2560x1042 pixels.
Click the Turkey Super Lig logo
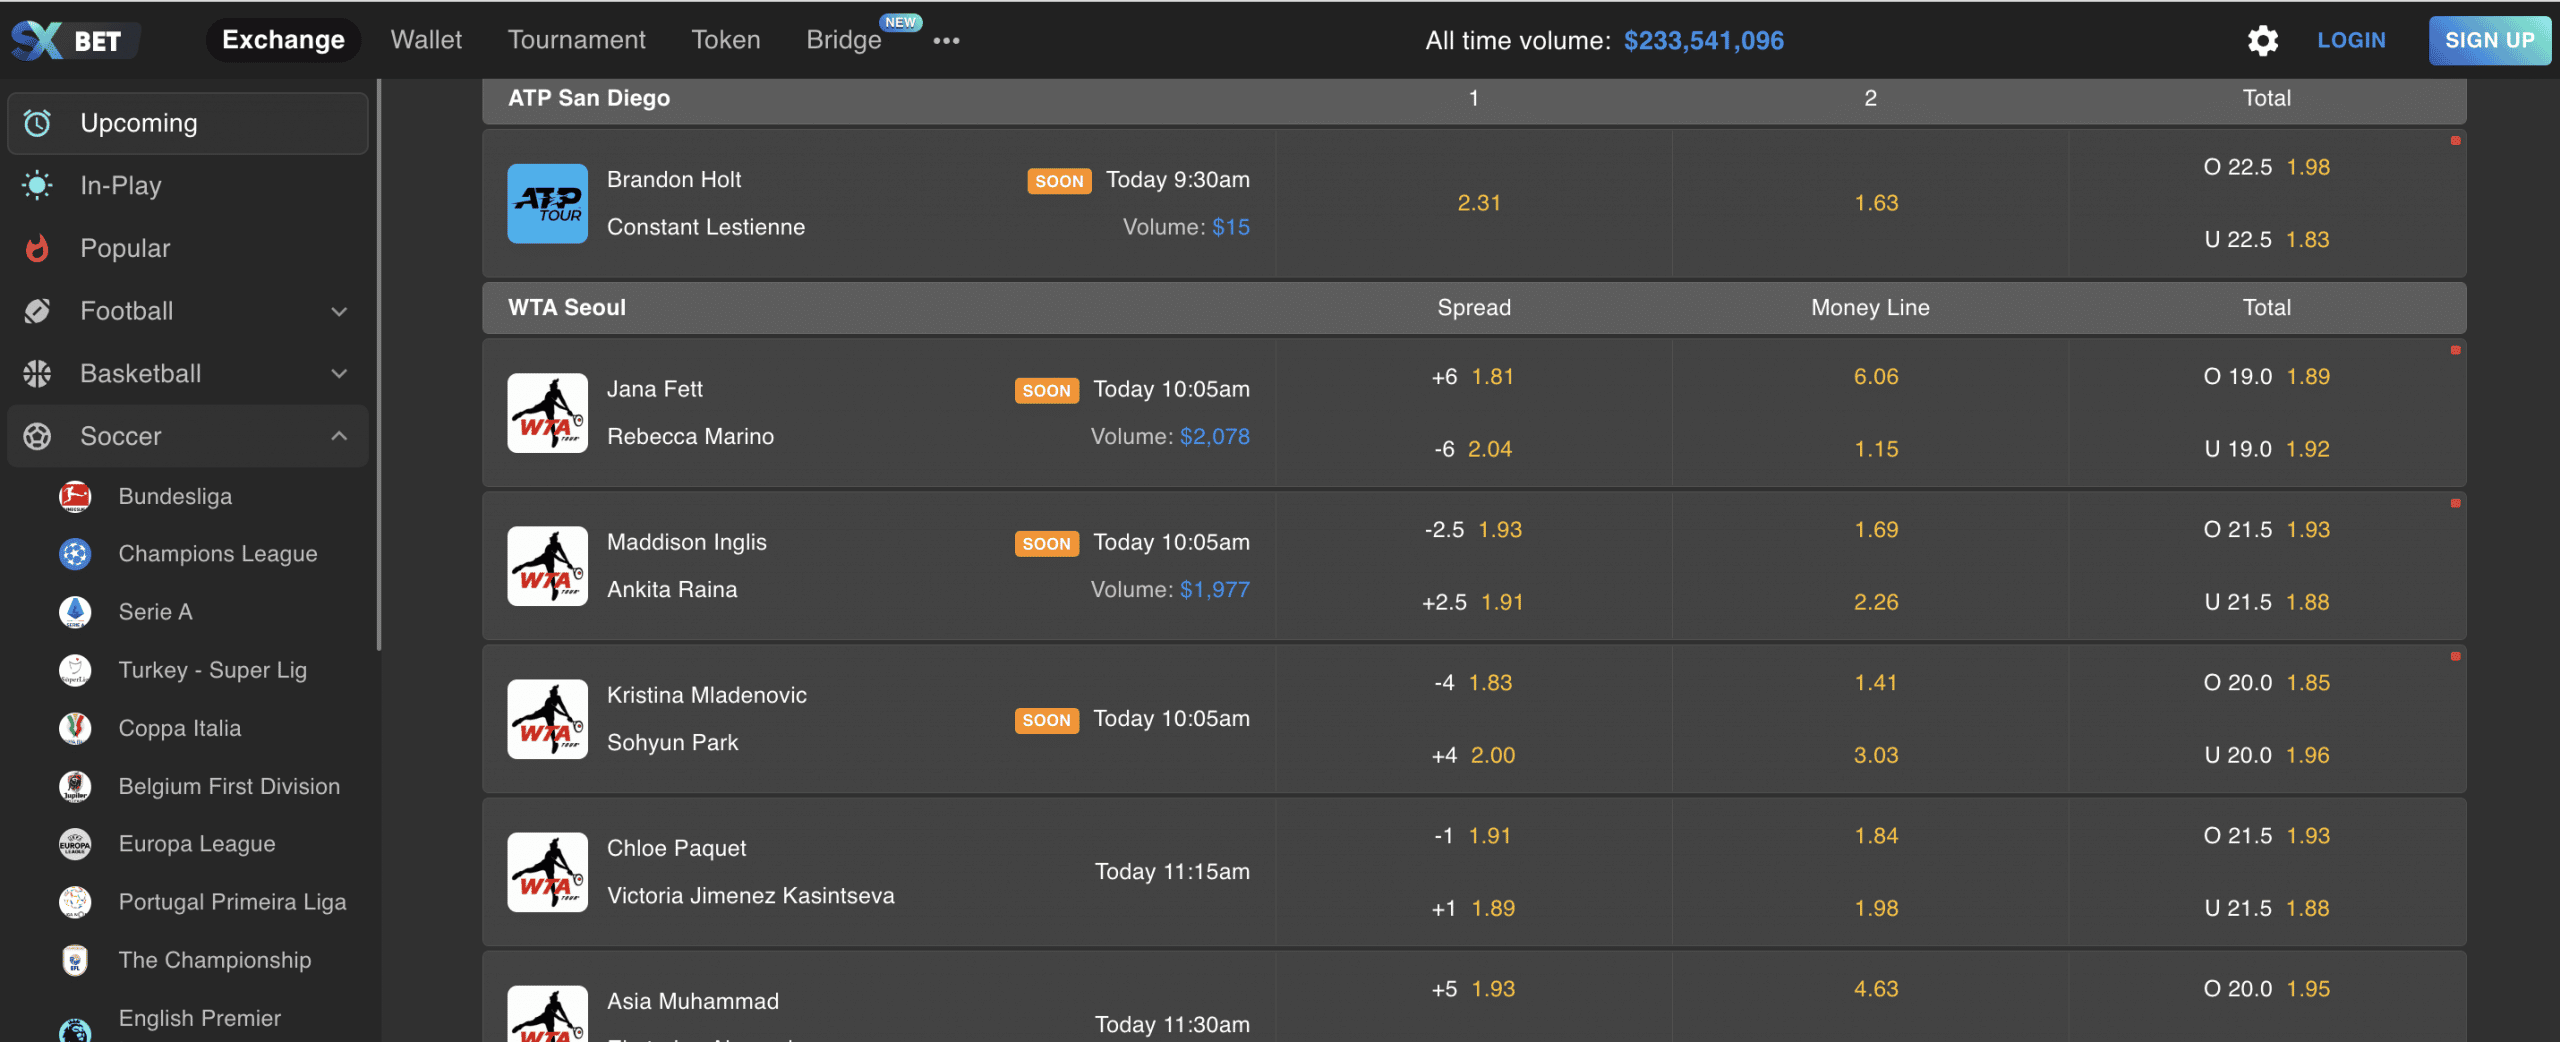pyautogui.click(x=75, y=670)
